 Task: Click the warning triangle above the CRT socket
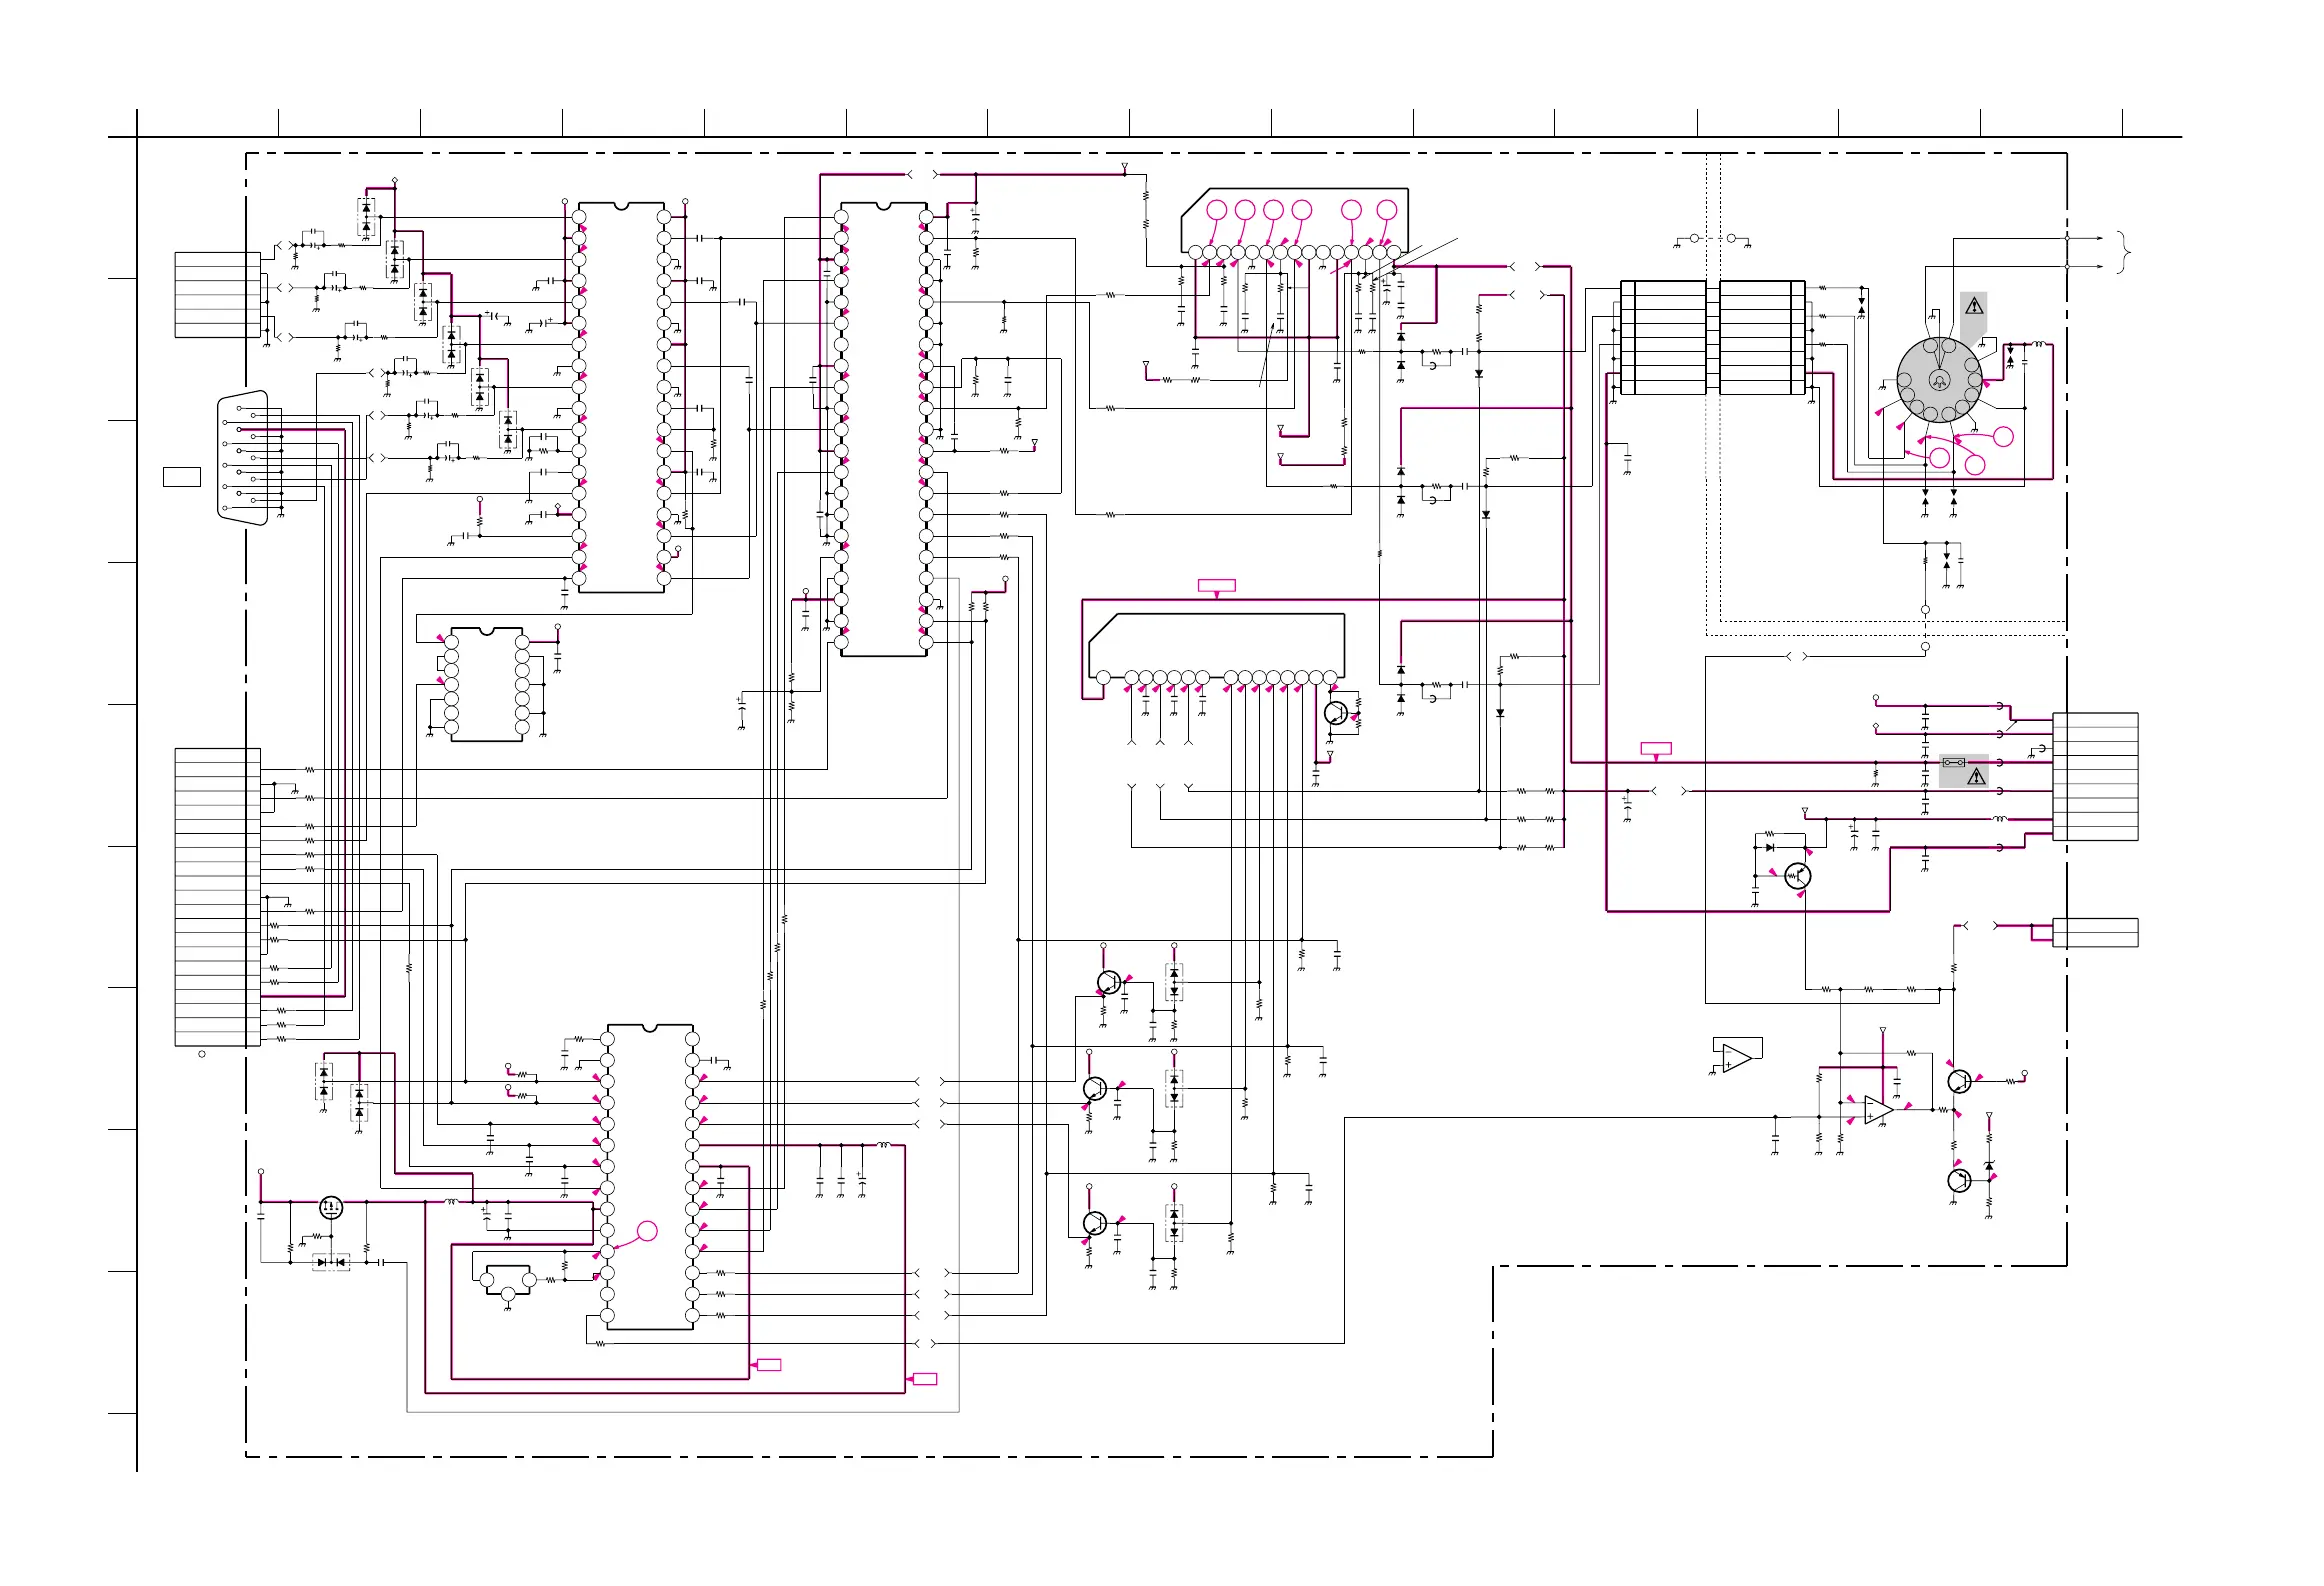tap(1974, 306)
